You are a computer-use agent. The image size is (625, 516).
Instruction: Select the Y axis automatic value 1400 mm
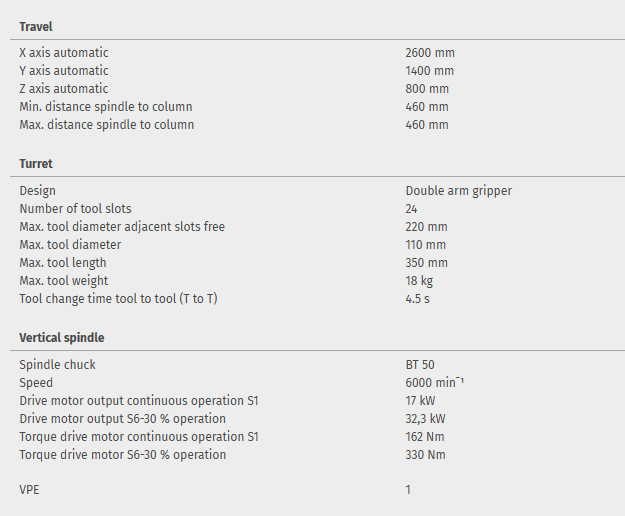coord(430,71)
